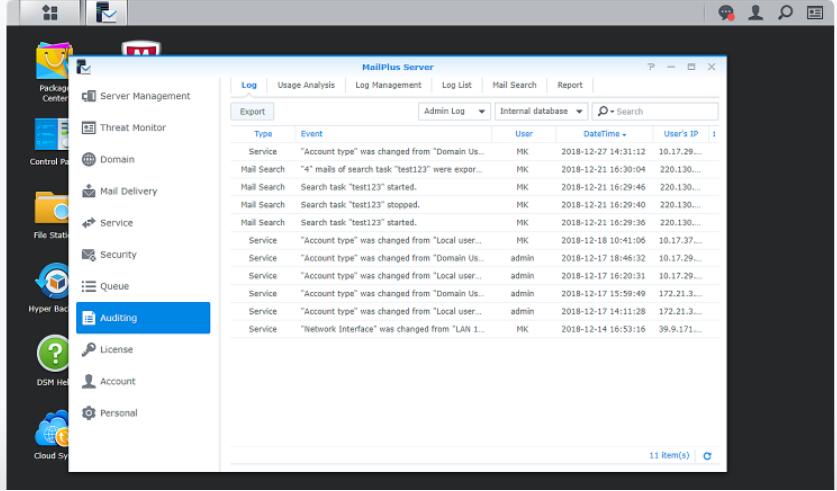The image size is (837, 491).
Task: Expand the Admin Log dropdown
Action: coord(454,111)
